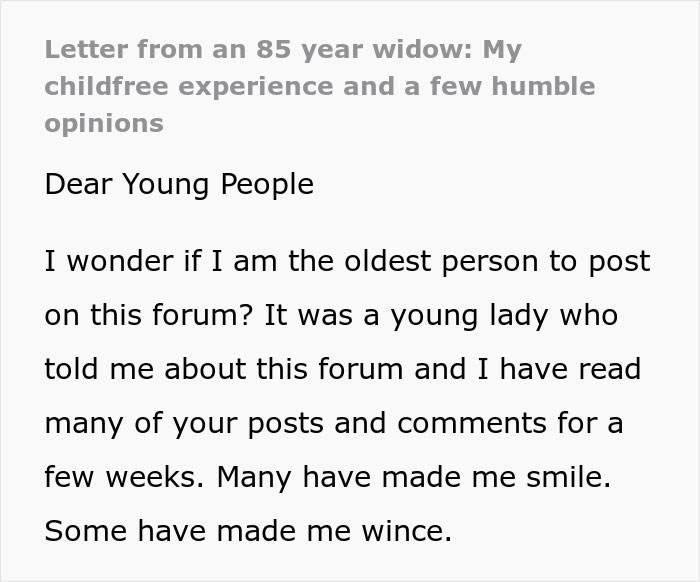Click the words "and comments for a"
This screenshot has height=582, width=700.
click(x=478, y=423)
